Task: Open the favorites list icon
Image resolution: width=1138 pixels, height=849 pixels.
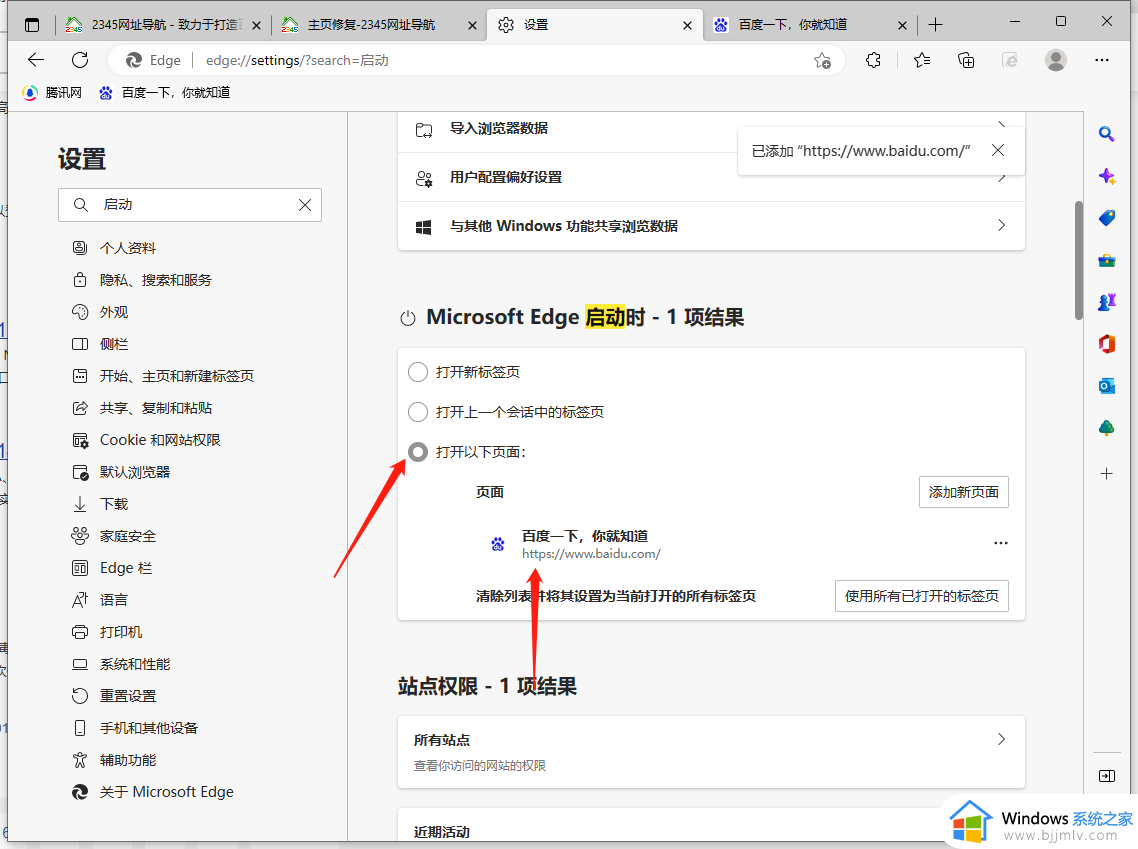Action: coord(922,60)
